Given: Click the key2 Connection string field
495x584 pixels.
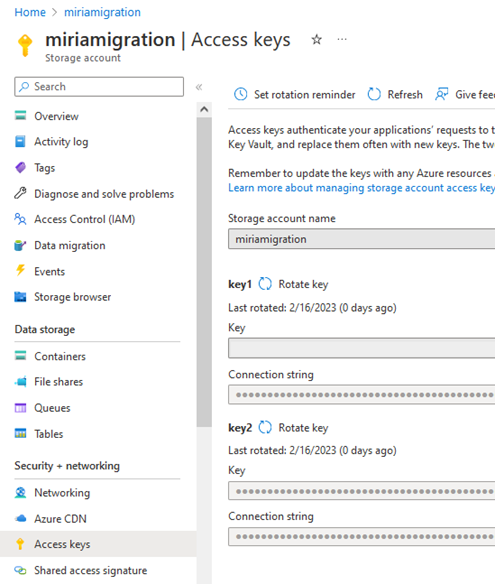Looking at the screenshot, I should tap(361, 536).
